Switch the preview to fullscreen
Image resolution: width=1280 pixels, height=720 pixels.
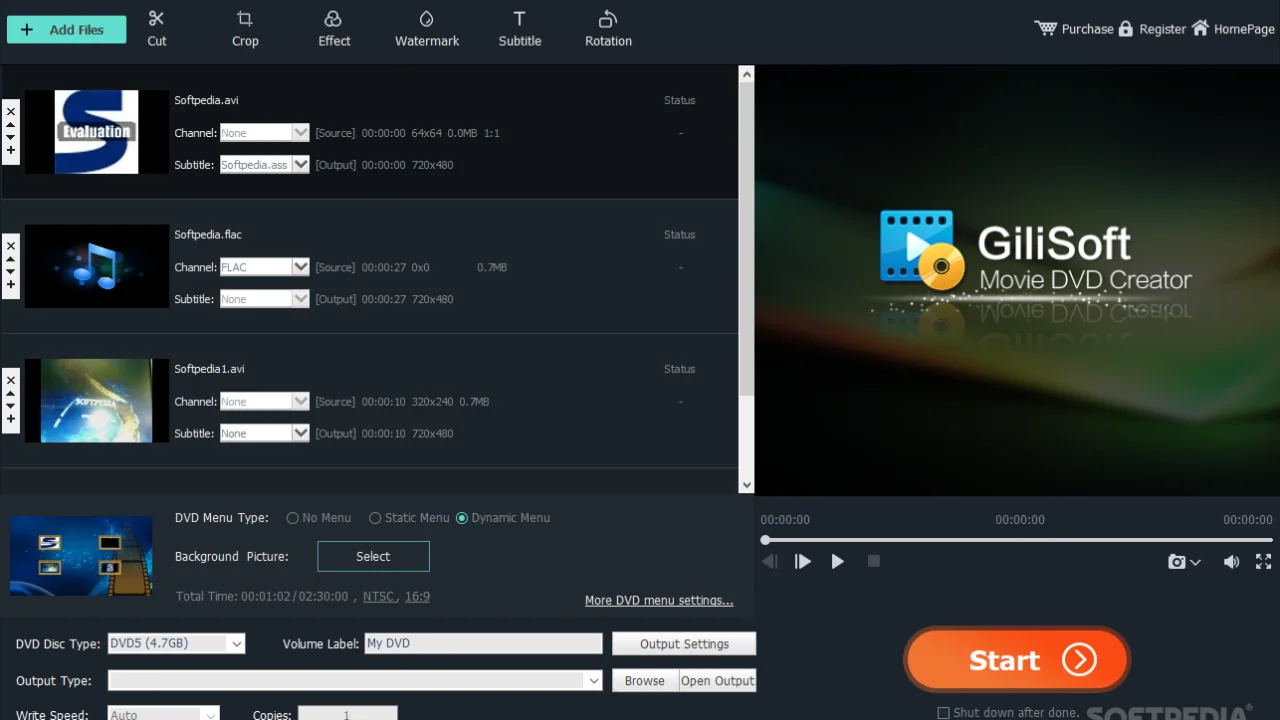pos(1263,562)
